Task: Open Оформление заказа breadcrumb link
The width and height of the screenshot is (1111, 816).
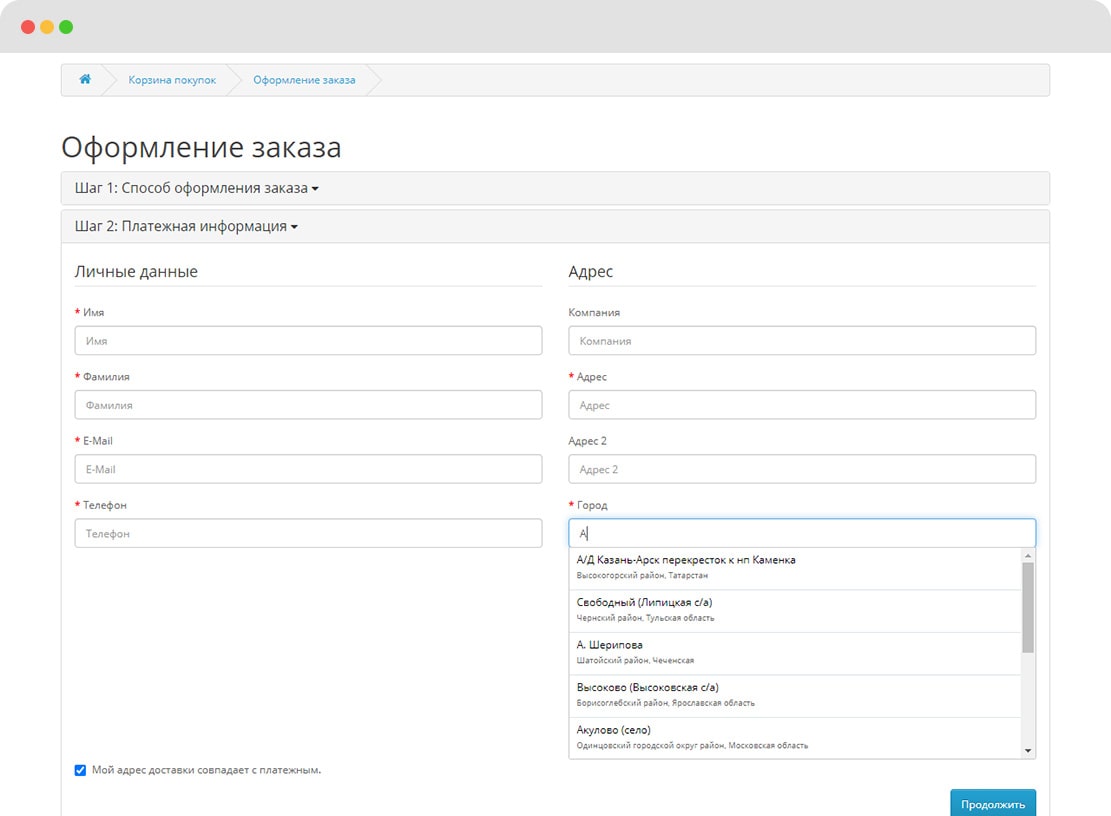Action: pos(305,80)
